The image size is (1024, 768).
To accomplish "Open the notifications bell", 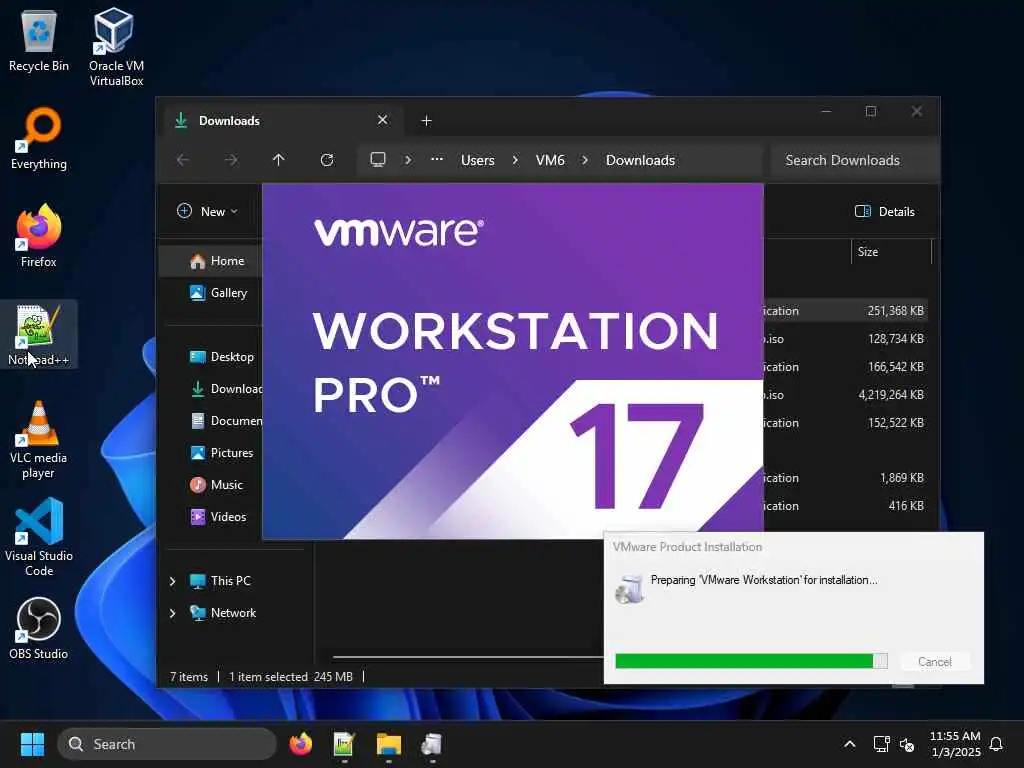I will [x=997, y=744].
